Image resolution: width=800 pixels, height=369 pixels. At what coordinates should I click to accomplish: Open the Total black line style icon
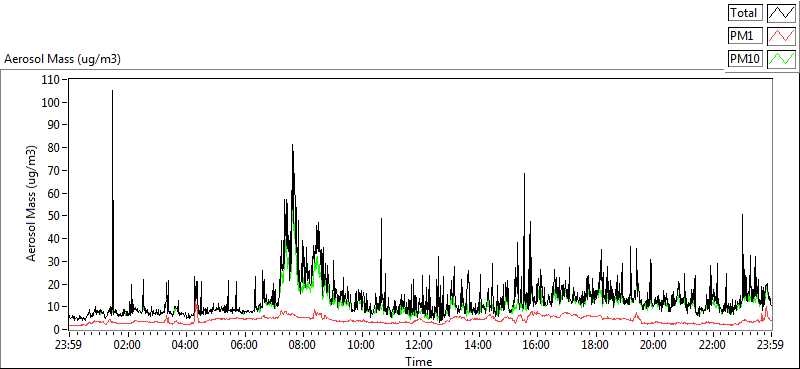coord(782,12)
